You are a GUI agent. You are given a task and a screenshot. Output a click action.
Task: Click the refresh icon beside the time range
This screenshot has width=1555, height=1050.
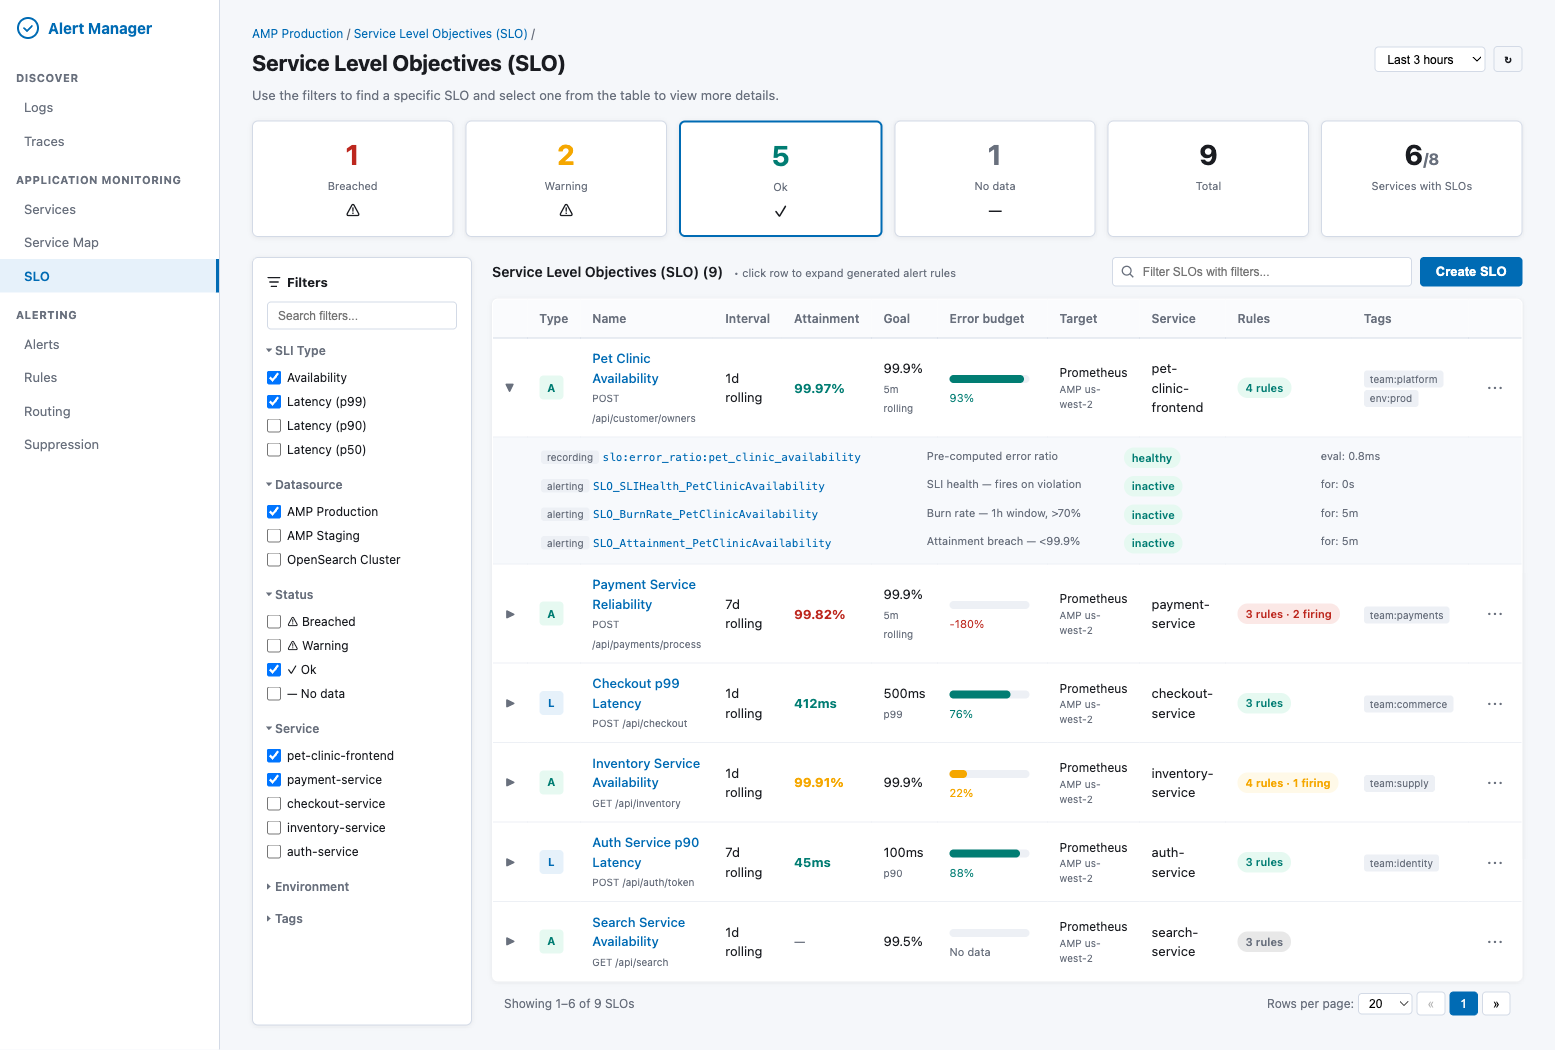point(1507,59)
